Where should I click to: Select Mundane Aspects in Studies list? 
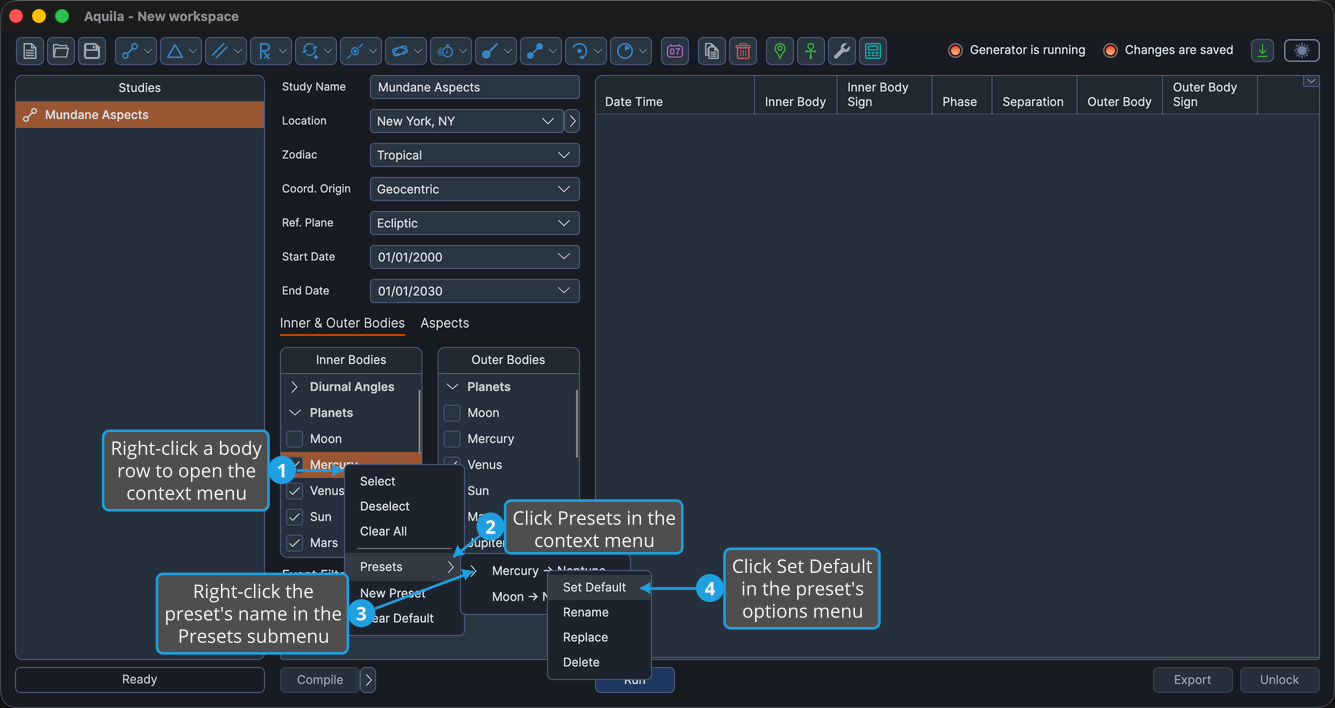(x=140, y=115)
